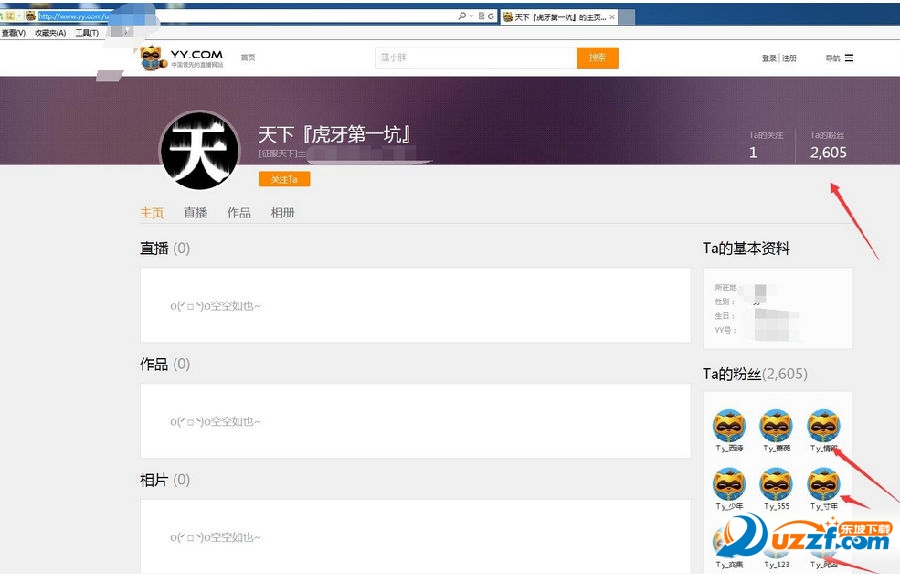Open the 收藏夹(A) browser menu
The width and height of the screenshot is (900, 574).
[x=50, y=33]
